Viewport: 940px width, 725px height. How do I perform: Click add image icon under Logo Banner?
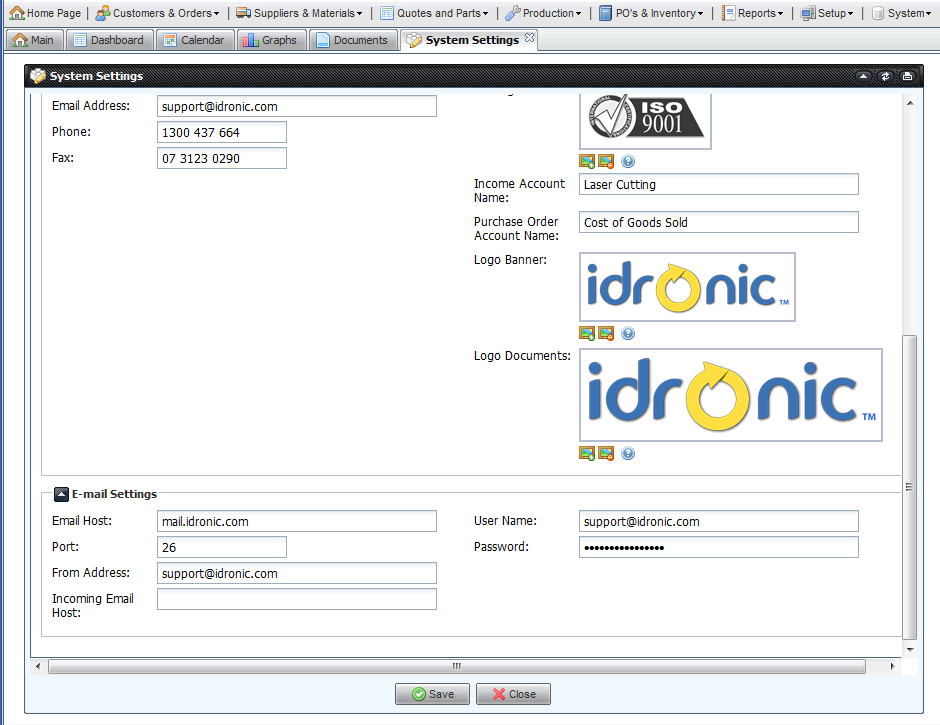(587, 333)
